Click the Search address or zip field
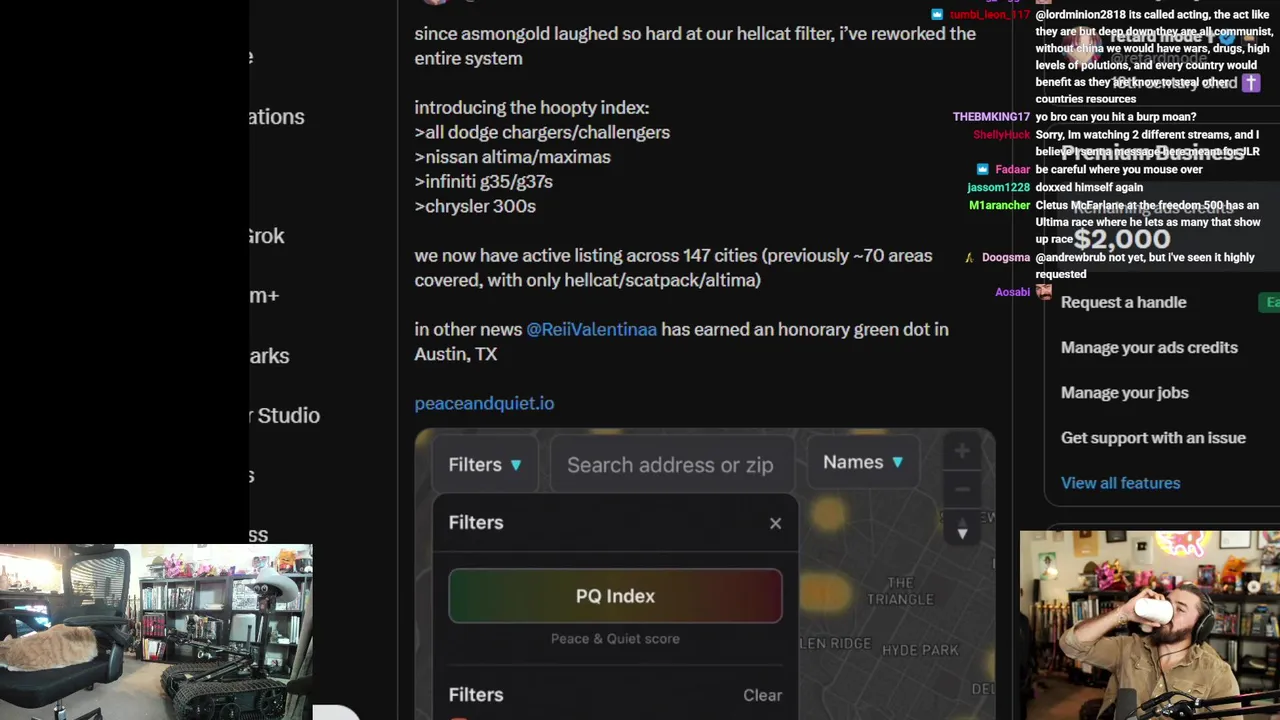Viewport: 1280px width, 720px height. 670,465
